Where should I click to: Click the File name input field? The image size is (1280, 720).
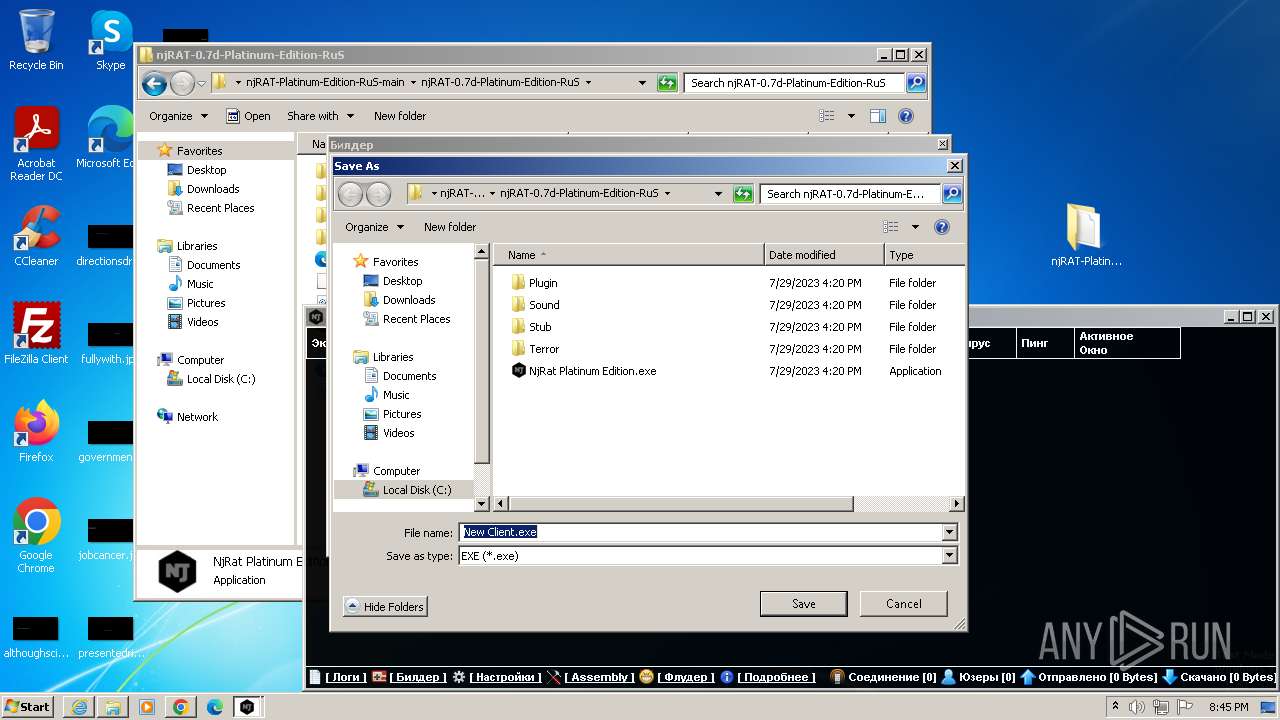click(700, 533)
